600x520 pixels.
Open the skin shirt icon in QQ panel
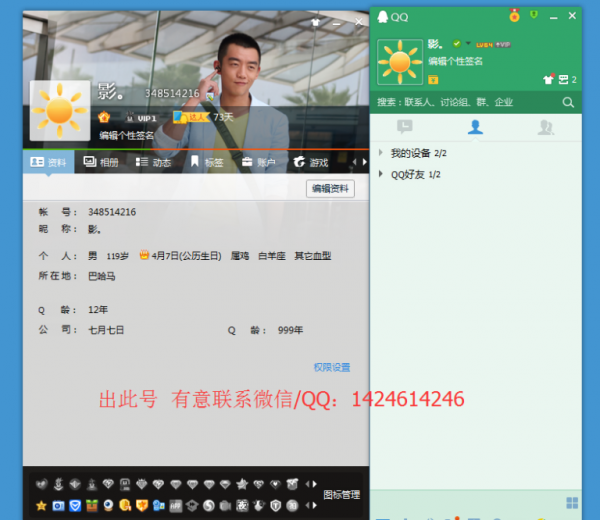[x=549, y=79]
